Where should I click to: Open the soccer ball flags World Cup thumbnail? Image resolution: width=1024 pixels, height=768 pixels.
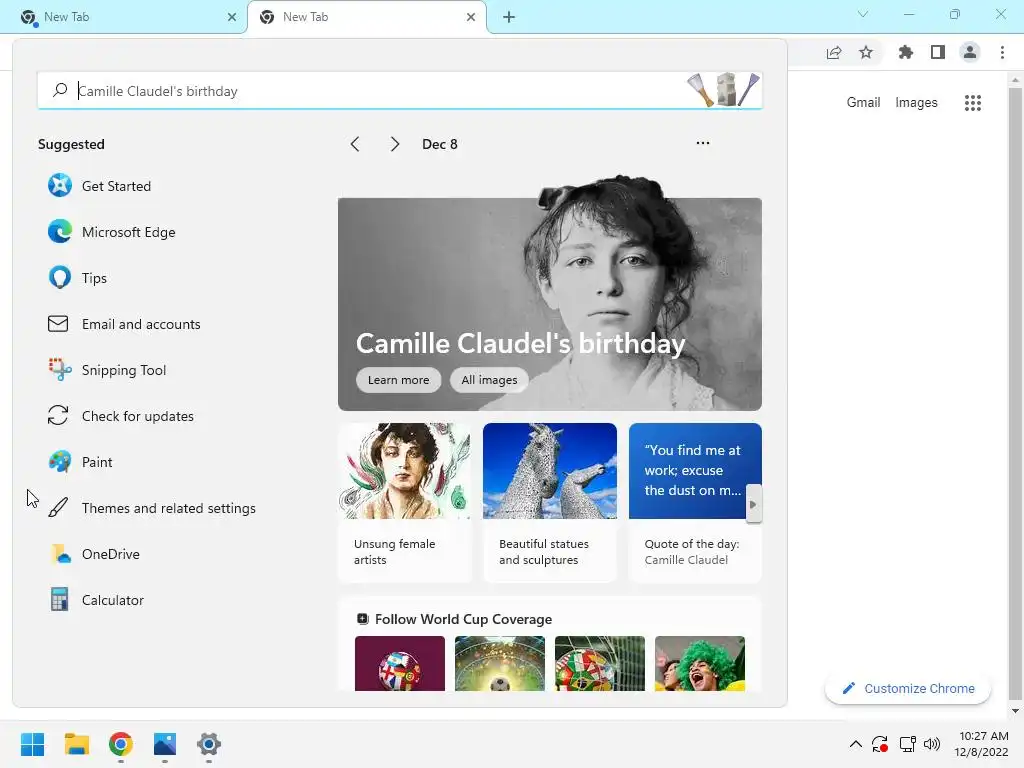pos(400,663)
